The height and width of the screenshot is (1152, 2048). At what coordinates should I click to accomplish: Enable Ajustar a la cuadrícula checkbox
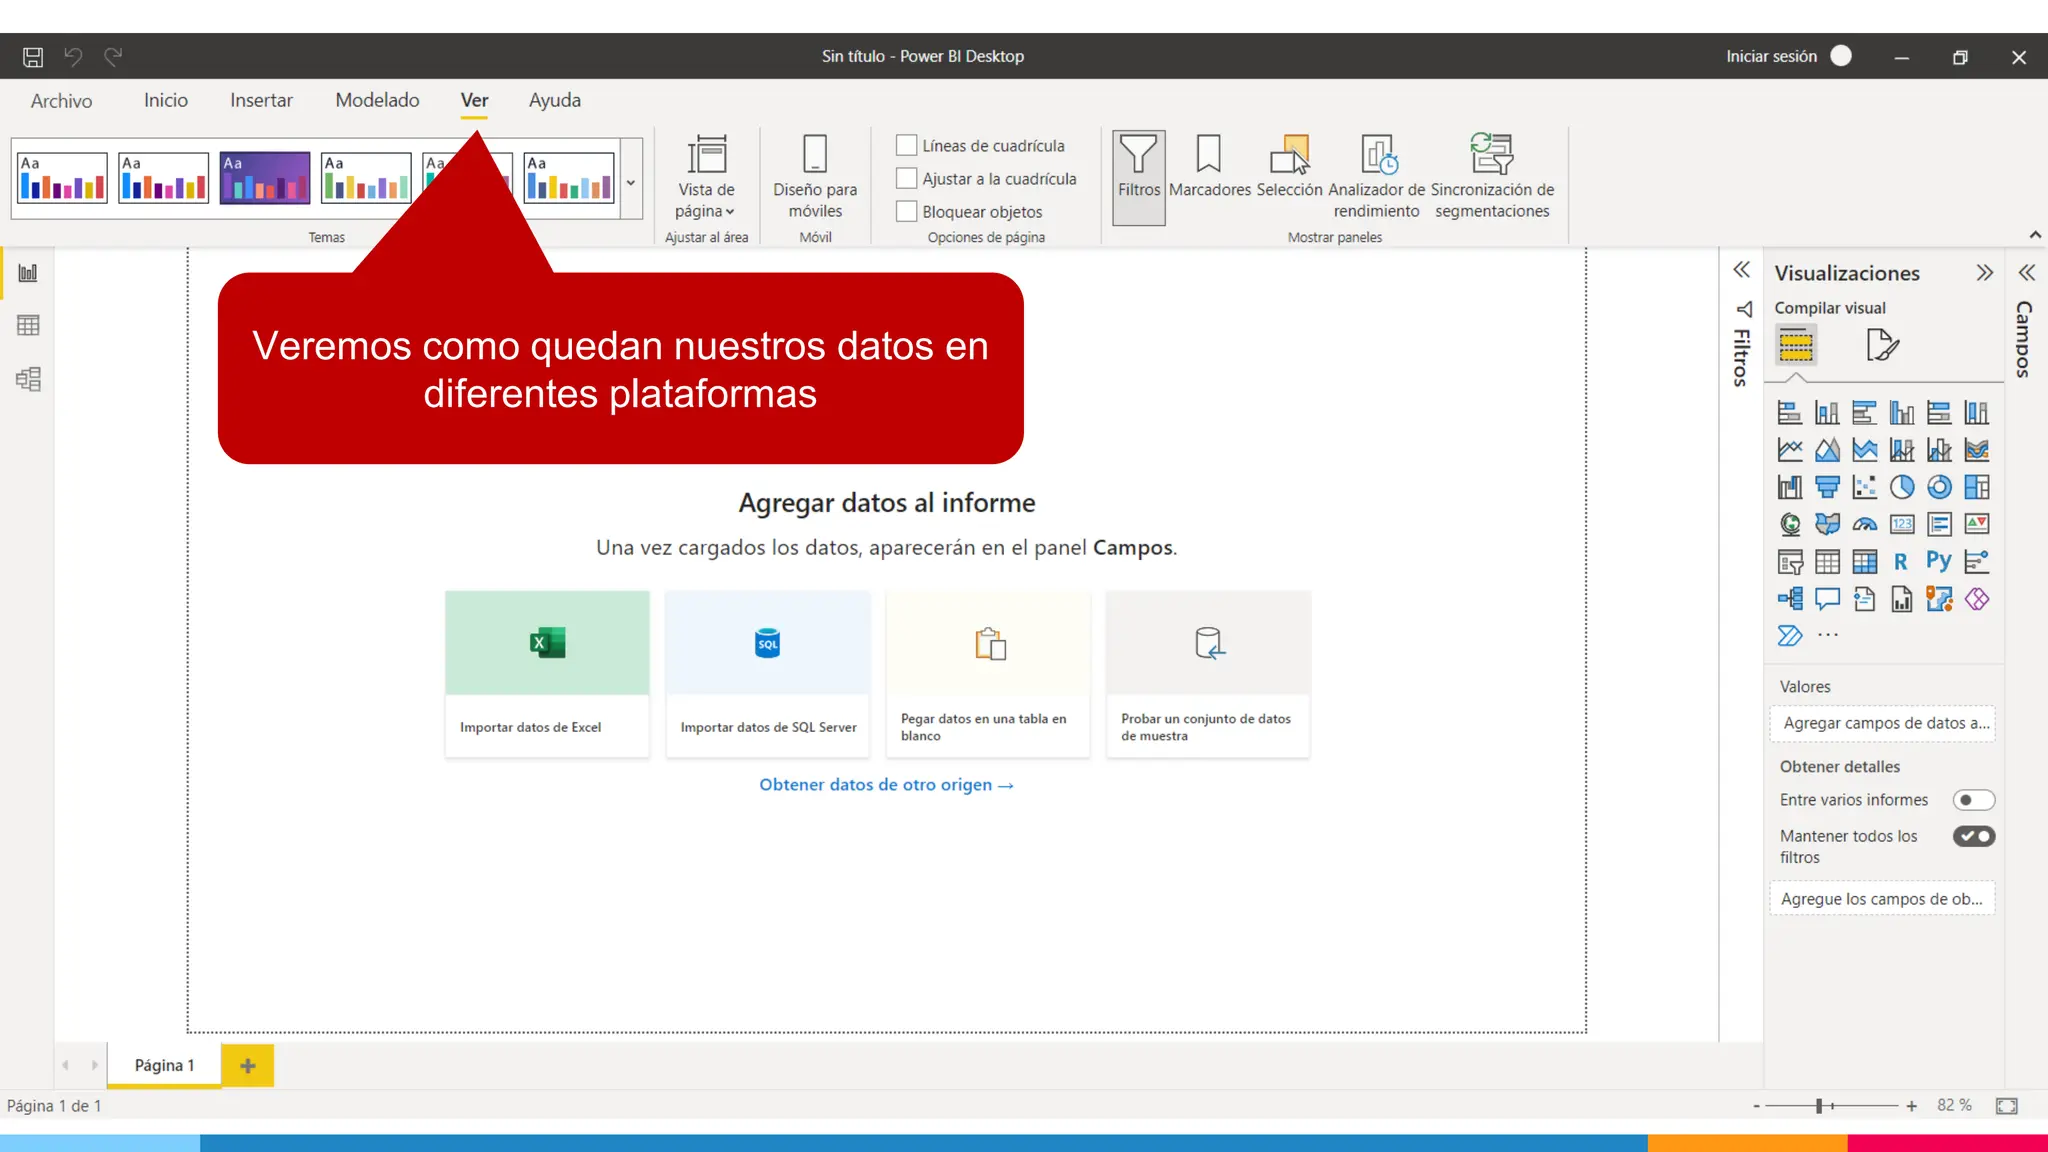[906, 179]
